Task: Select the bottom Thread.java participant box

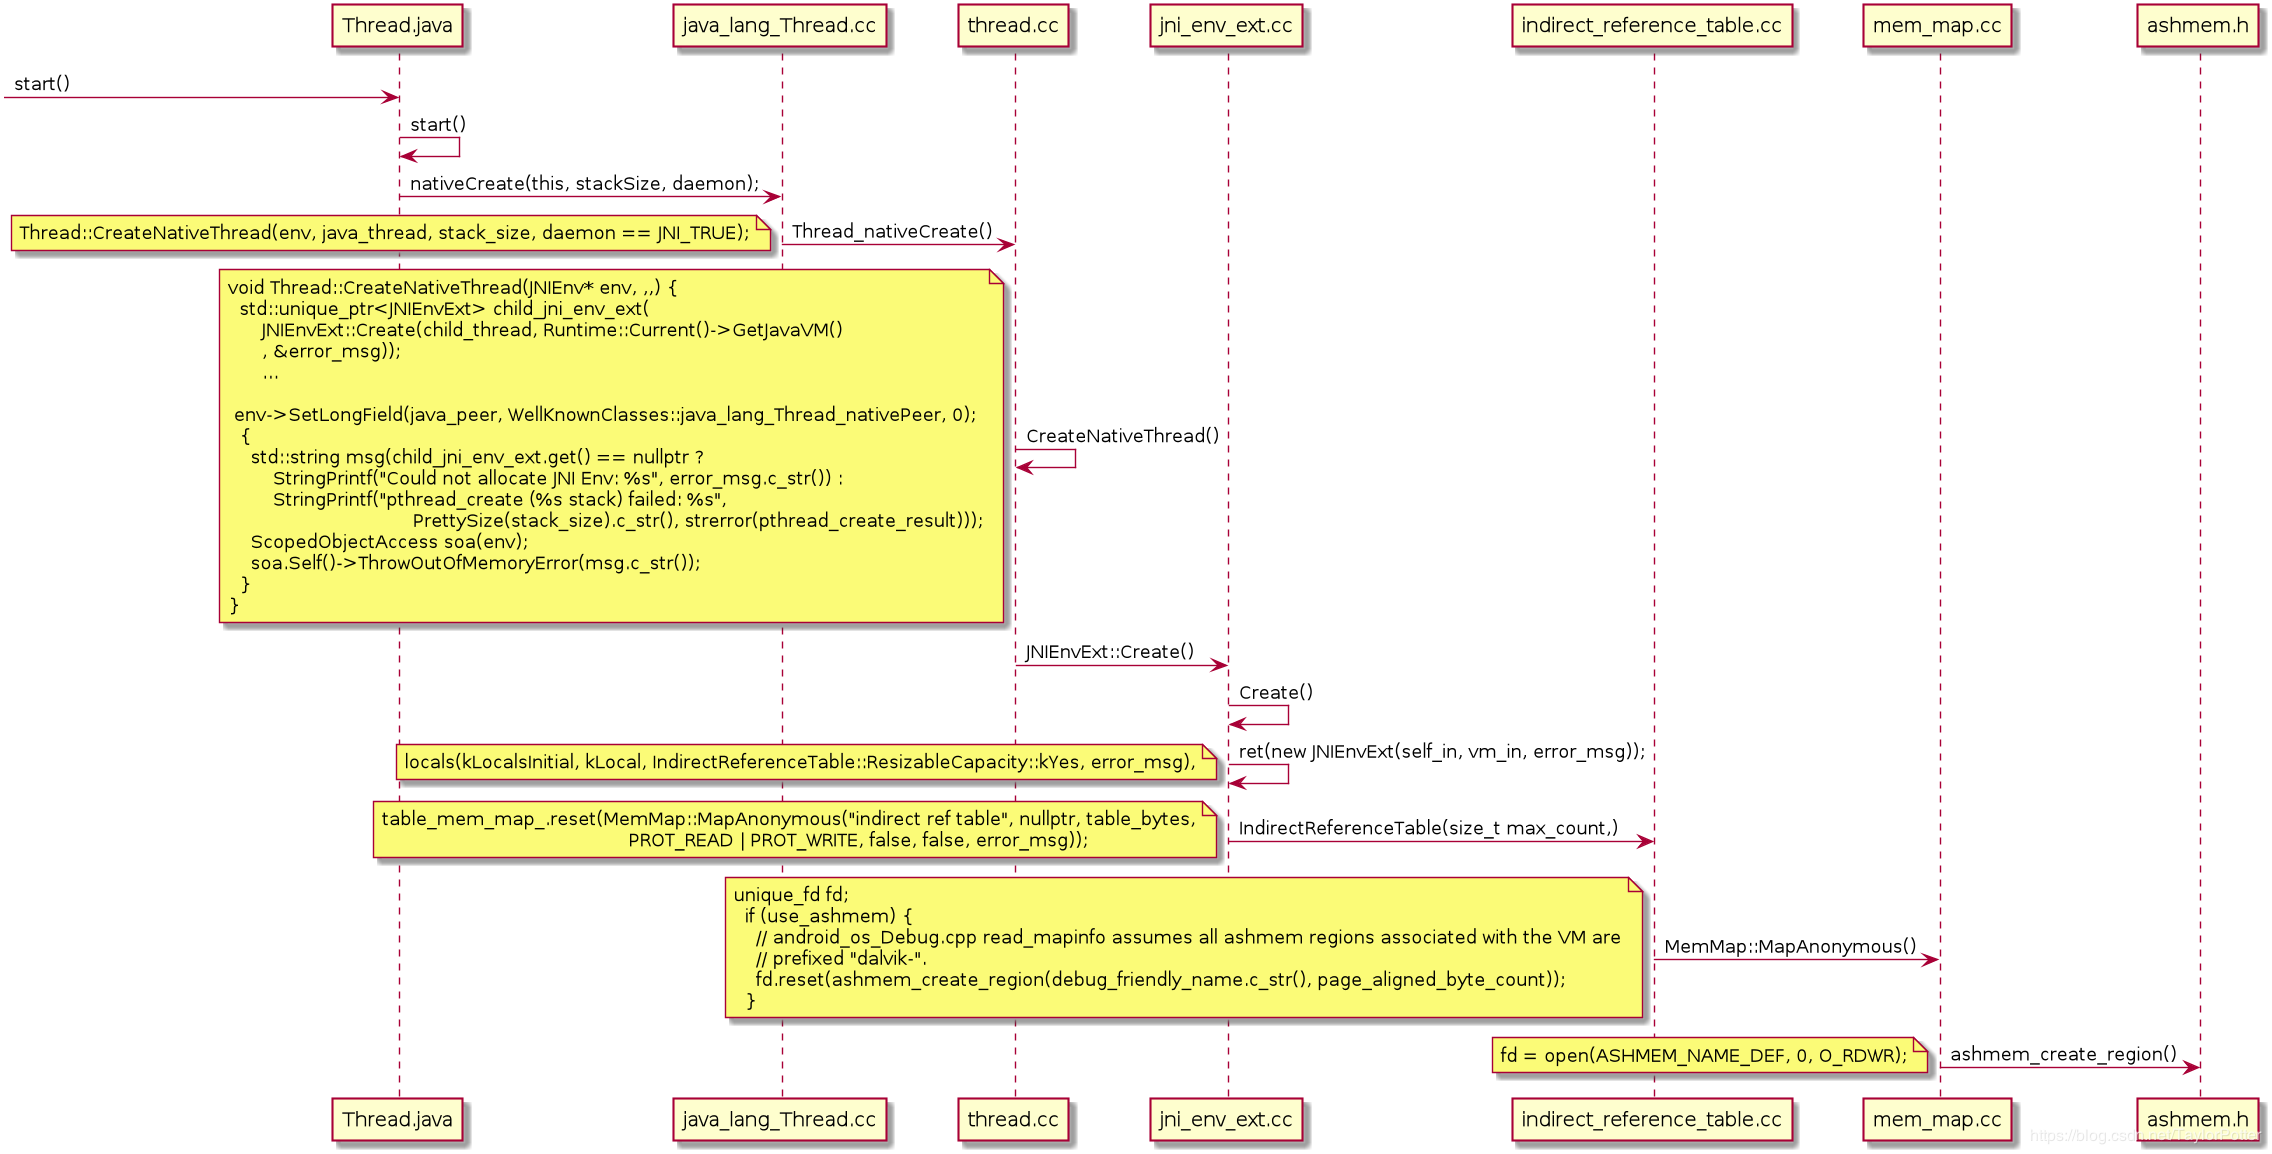Action: tap(398, 1120)
